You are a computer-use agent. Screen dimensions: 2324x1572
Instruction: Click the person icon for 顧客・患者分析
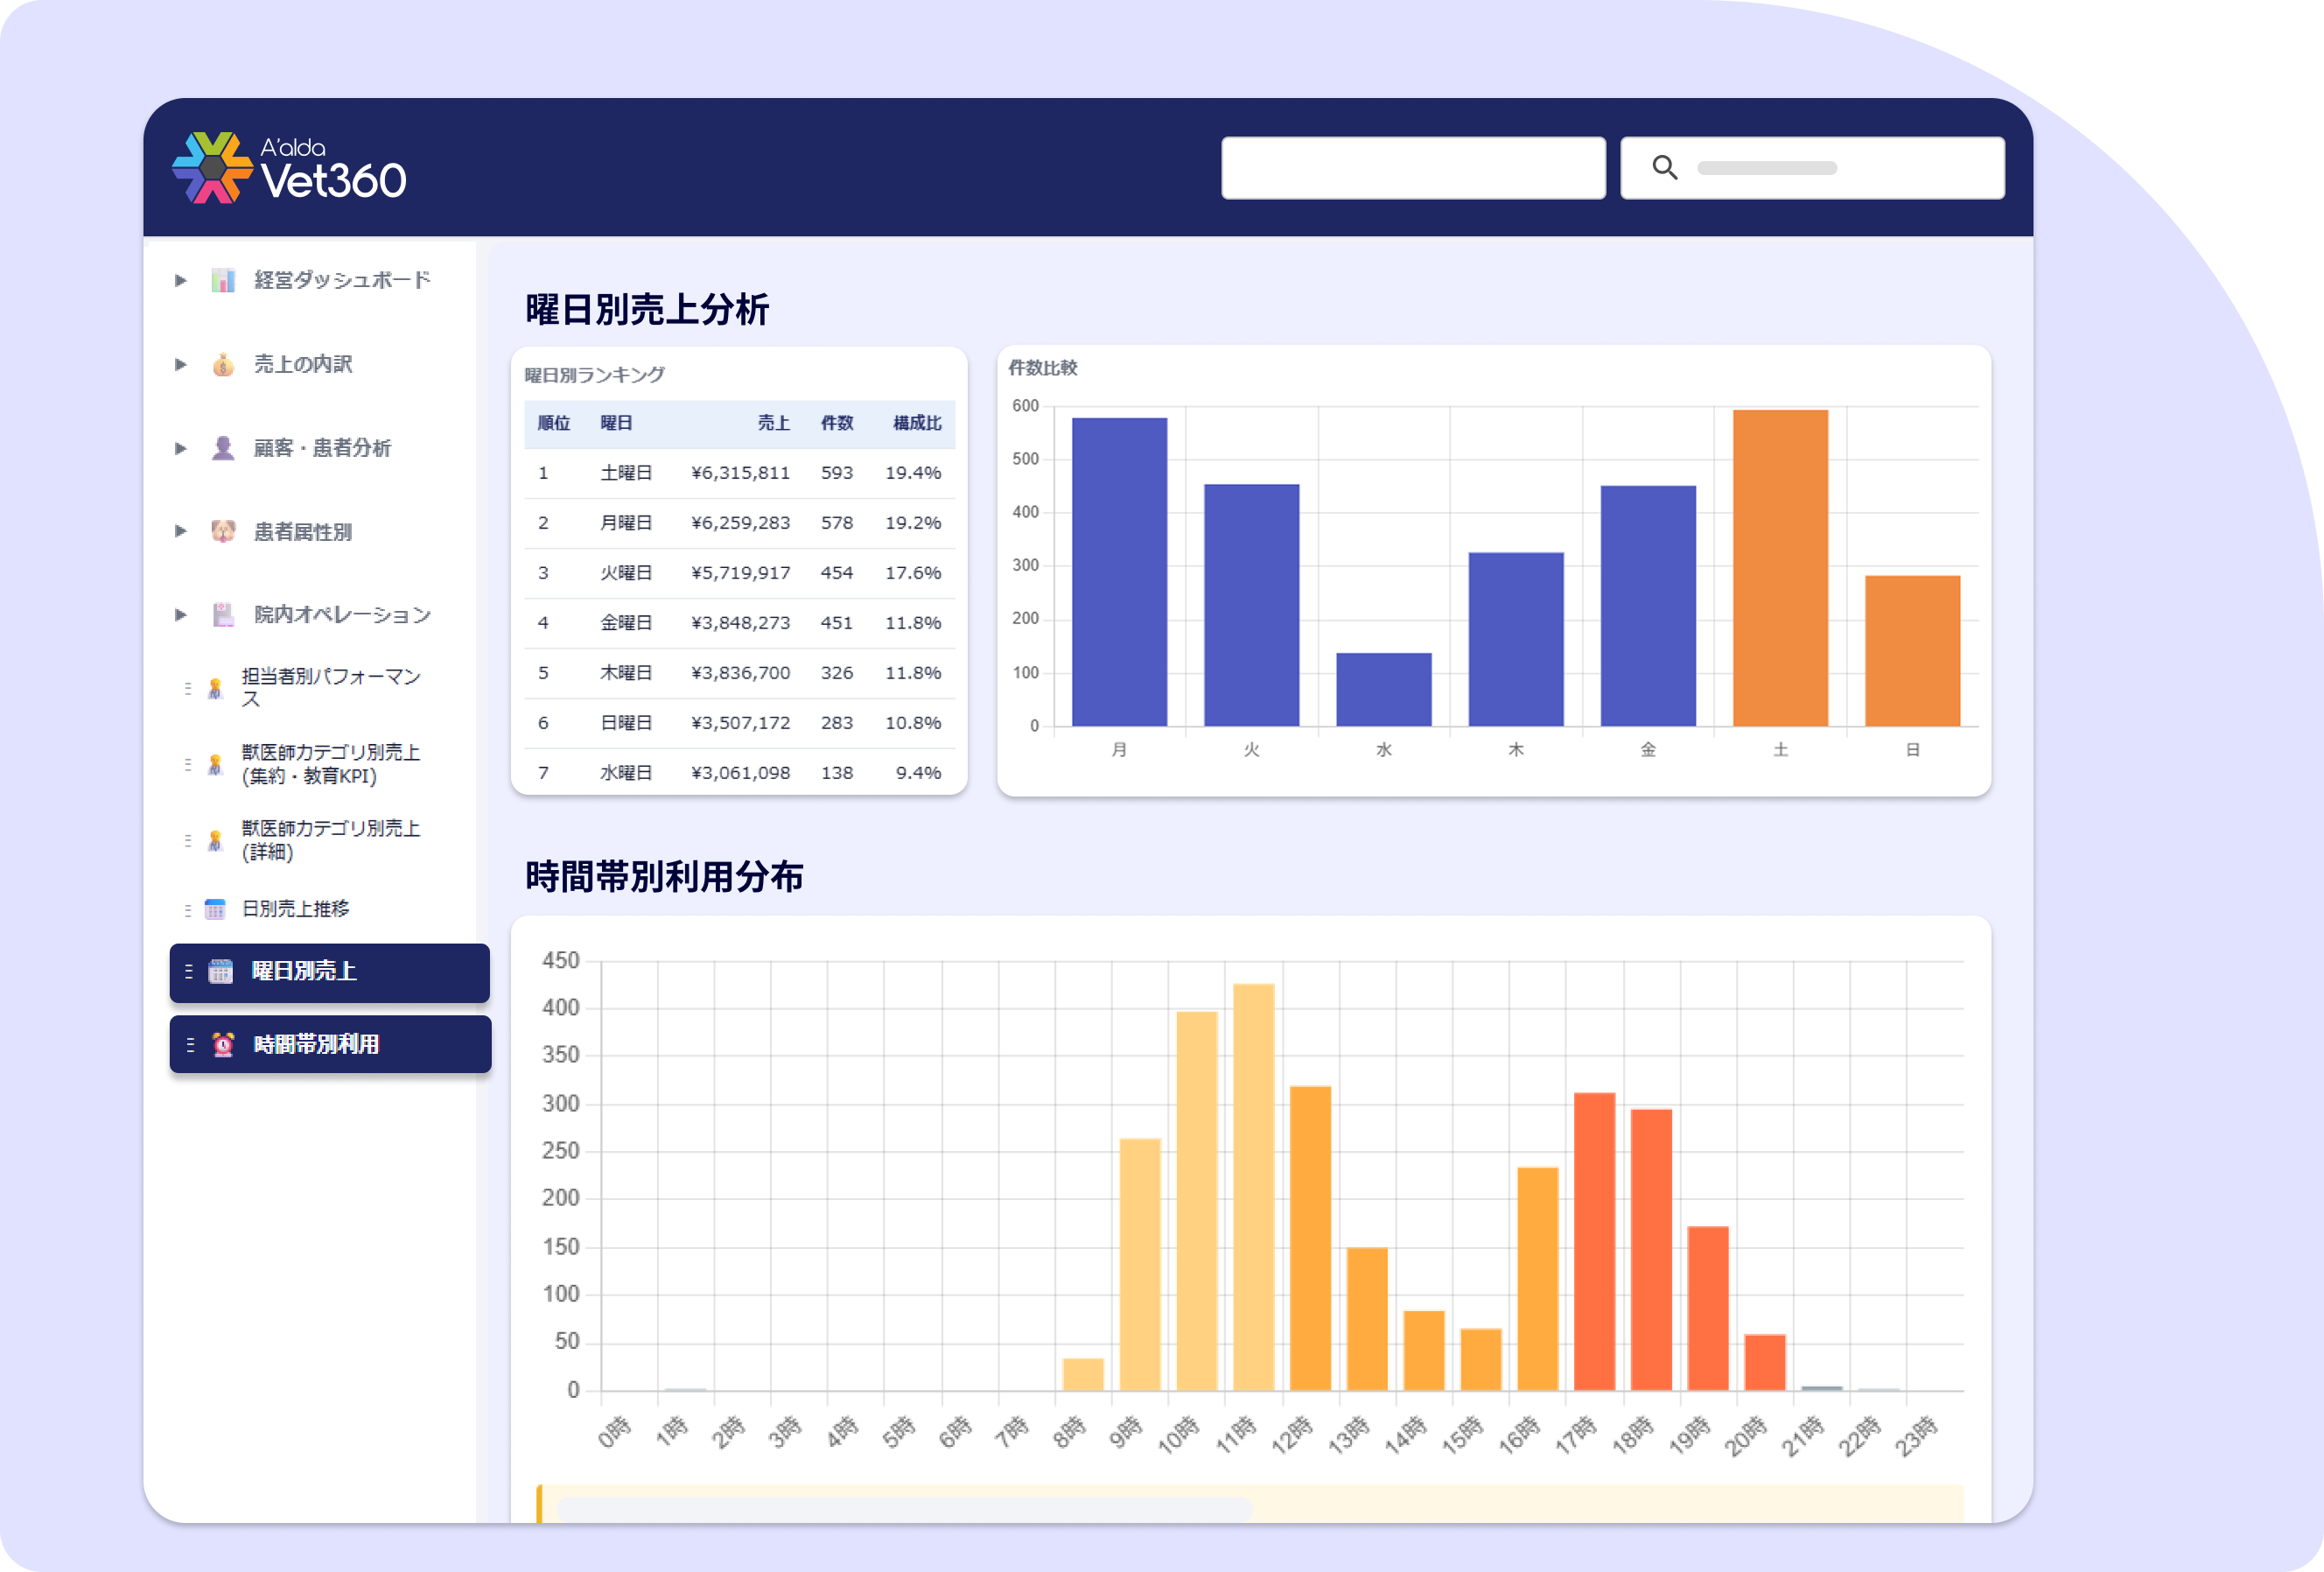223,448
